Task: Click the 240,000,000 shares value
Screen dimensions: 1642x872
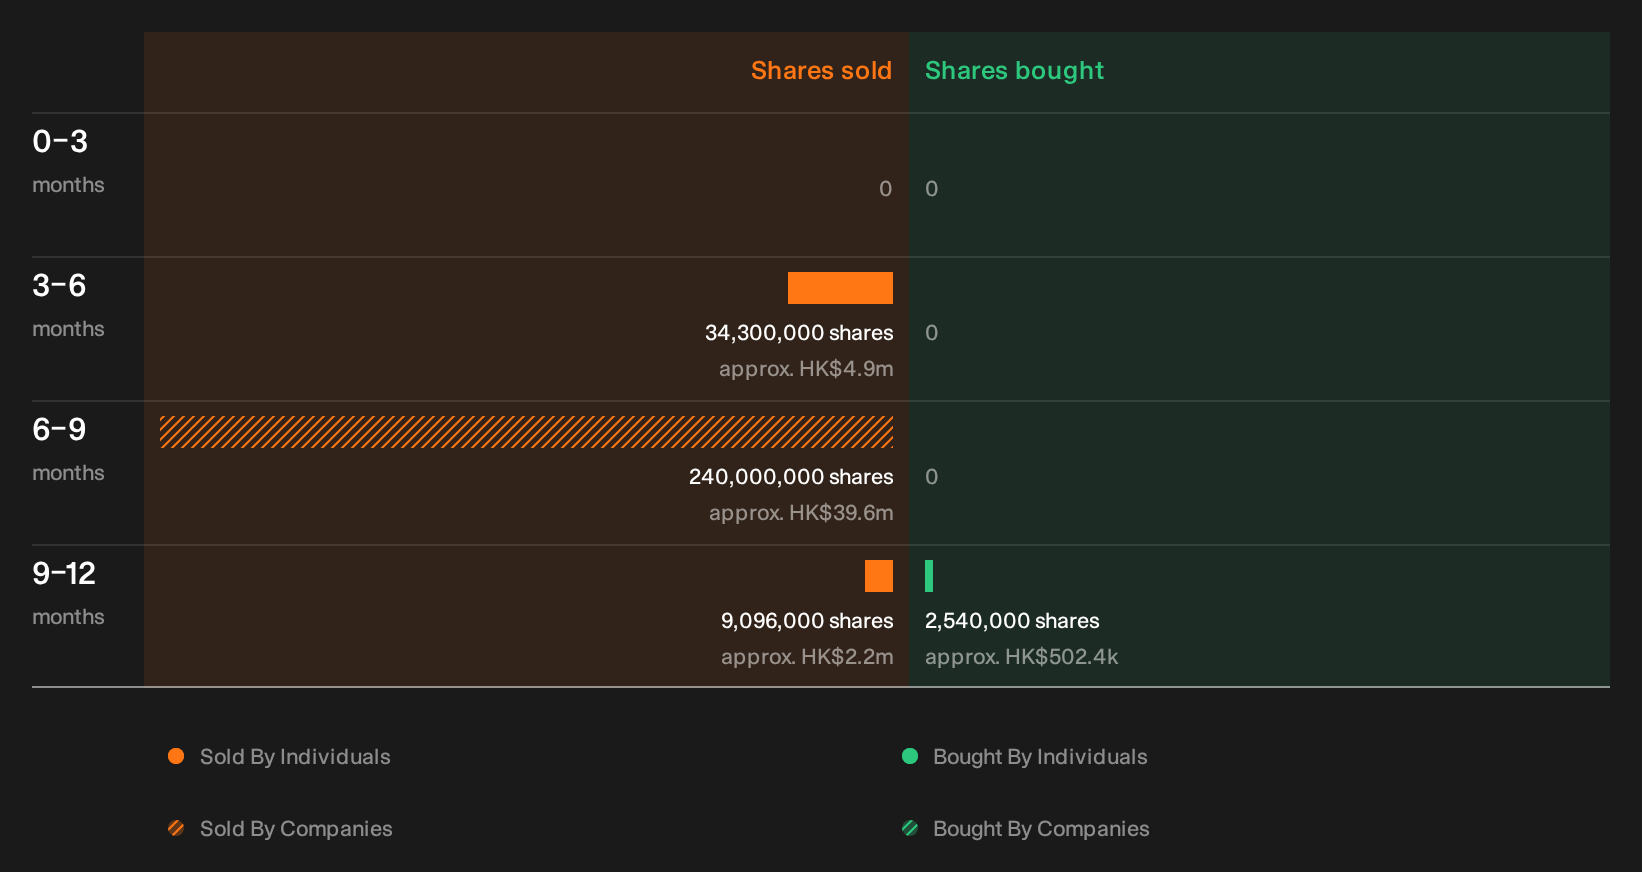Action: (x=791, y=477)
